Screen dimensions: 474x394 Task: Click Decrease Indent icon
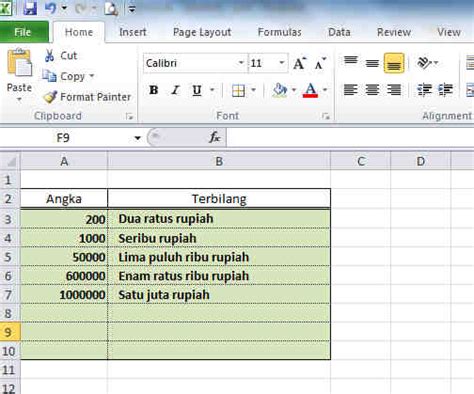click(x=424, y=90)
